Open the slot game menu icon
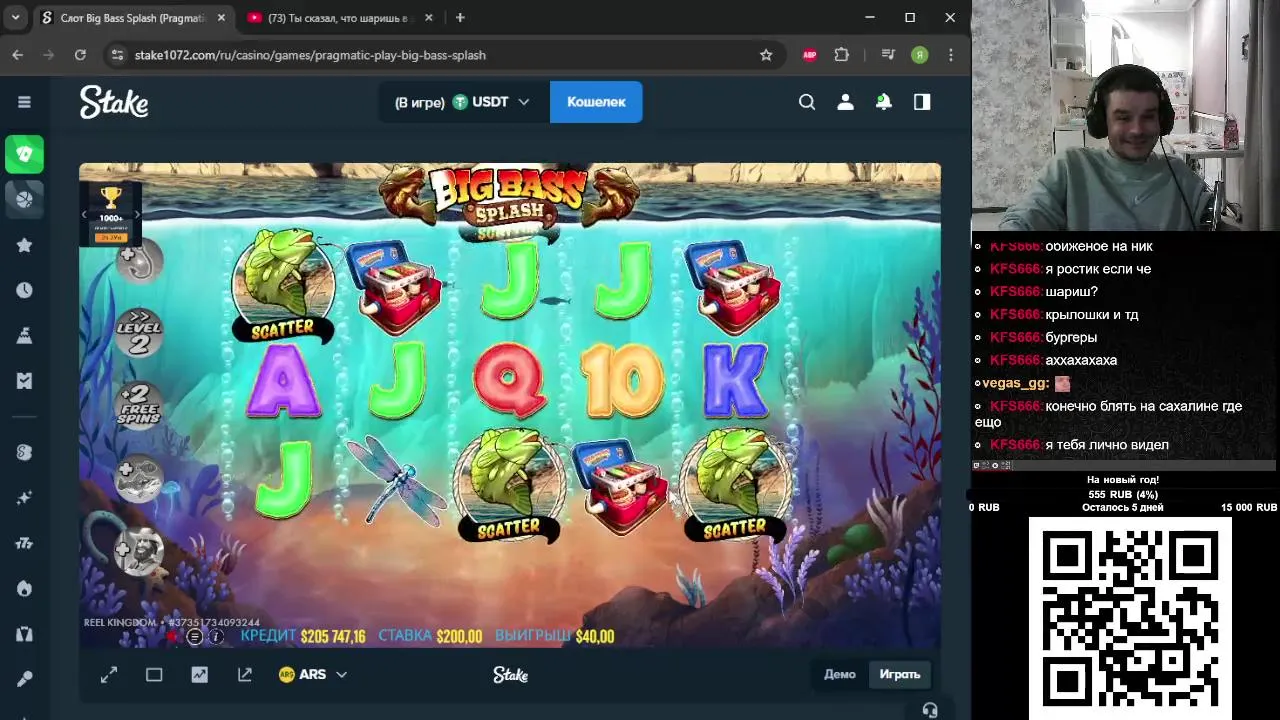The image size is (1280, 720). click(x=195, y=636)
